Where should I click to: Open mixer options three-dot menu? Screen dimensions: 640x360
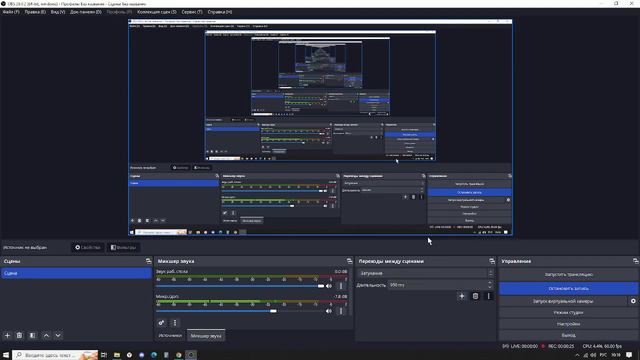[175, 322]
